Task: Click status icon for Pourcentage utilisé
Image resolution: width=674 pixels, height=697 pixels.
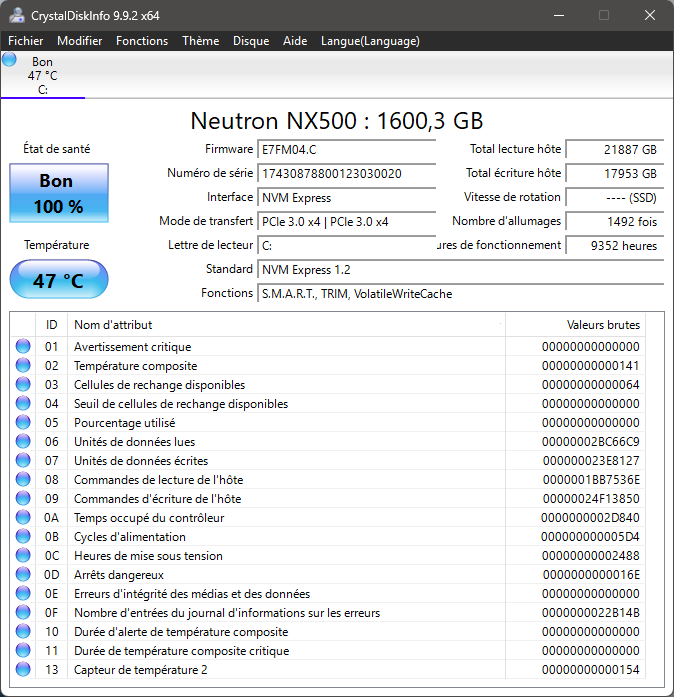Action: click(x=23, y=422)
